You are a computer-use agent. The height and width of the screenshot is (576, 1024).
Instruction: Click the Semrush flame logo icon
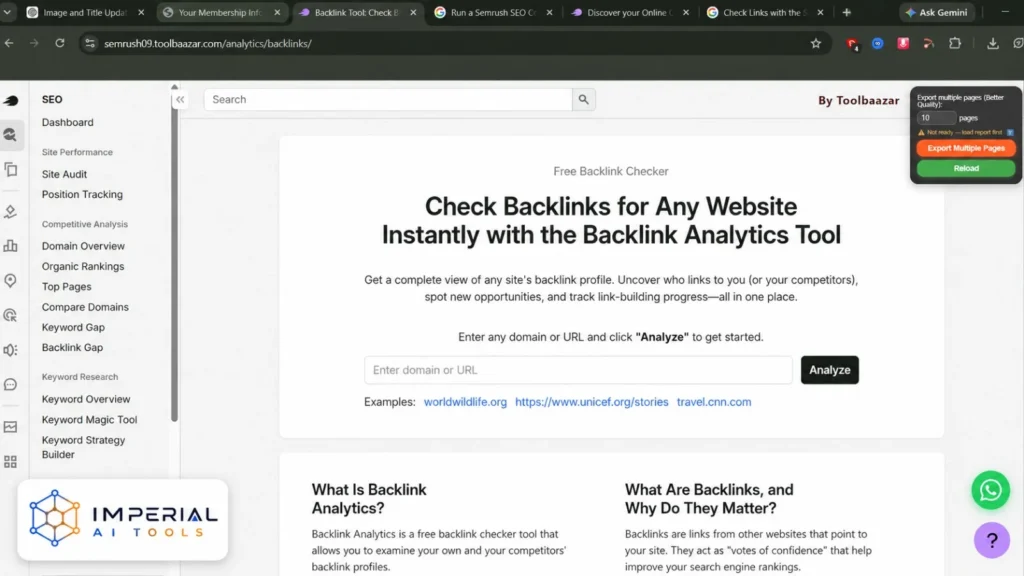(10, 100)
